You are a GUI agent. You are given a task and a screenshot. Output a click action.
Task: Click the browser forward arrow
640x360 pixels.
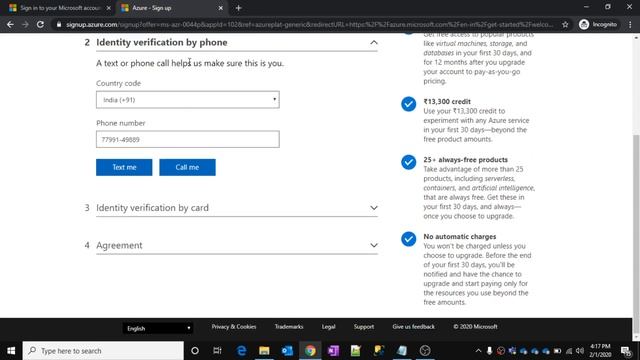click(25, 24)
